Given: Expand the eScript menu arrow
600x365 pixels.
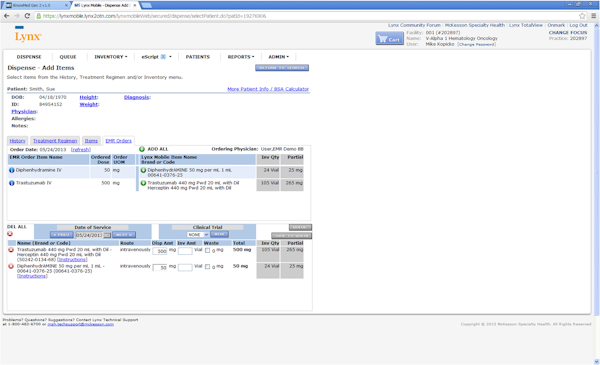Looking at the screenshot, I should pos(170,57).
